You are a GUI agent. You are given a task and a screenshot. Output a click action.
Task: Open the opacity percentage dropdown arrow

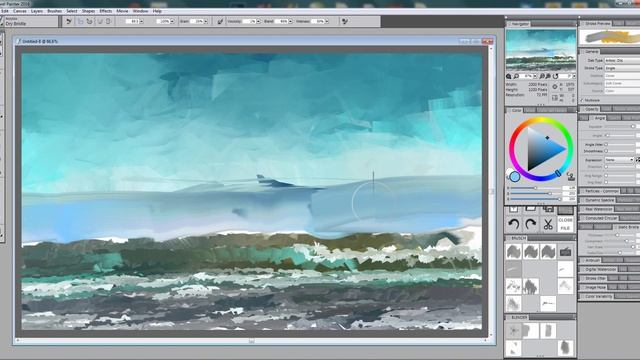coord(172,21)
